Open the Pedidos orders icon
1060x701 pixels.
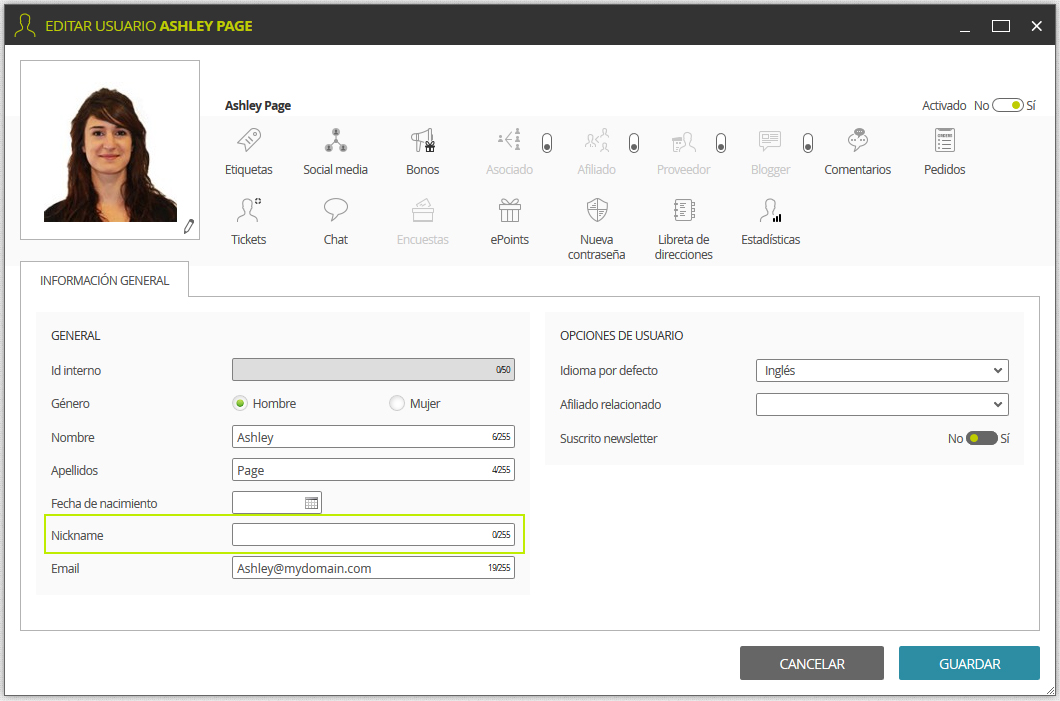click(944, 141)
